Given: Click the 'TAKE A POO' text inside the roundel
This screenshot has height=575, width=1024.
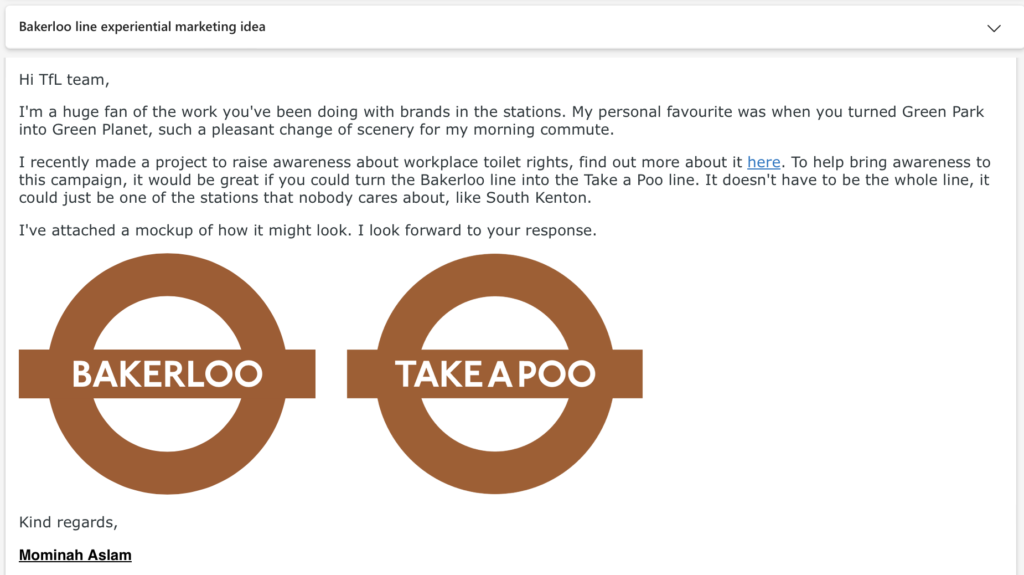Looking at the screenshot, I should (x=495, y=374).
